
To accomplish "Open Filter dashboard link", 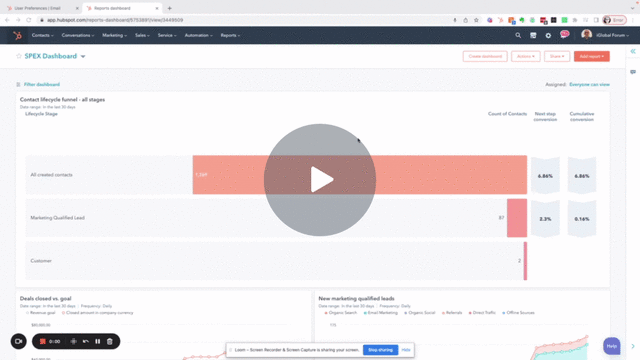I will [42, 84].
